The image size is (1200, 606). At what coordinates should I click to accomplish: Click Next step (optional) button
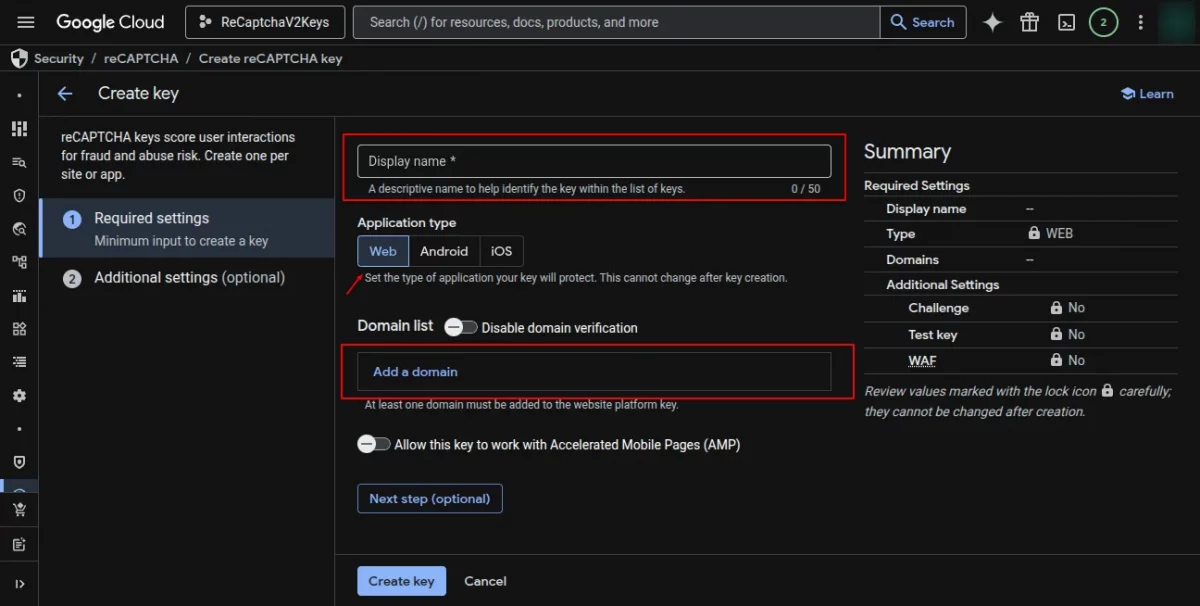430,498
